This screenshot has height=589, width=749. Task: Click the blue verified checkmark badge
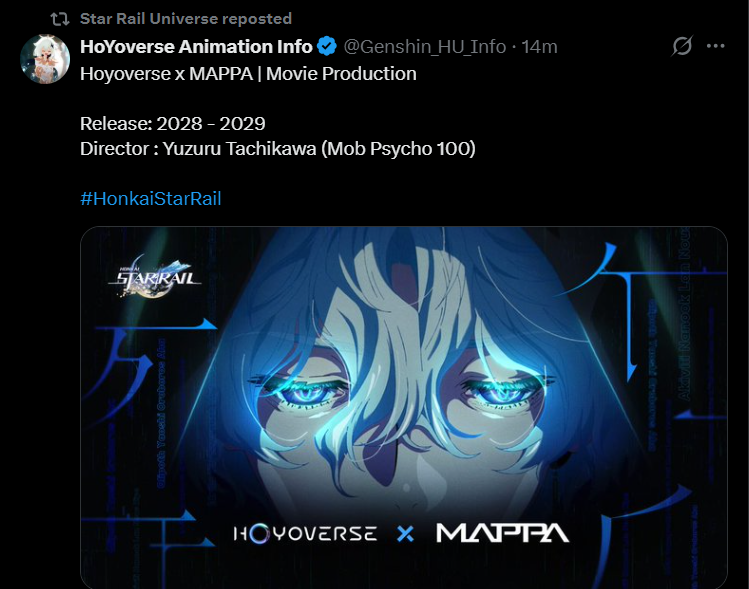coord(327,46)
